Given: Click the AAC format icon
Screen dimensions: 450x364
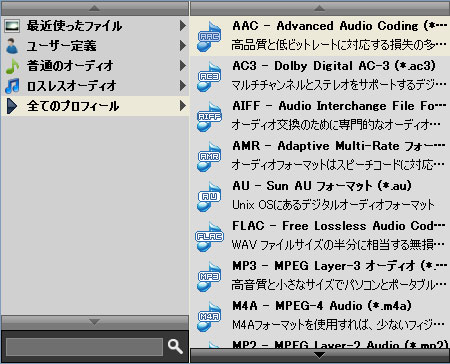Looking at the screenshot, I should click(x=209, y=36).
